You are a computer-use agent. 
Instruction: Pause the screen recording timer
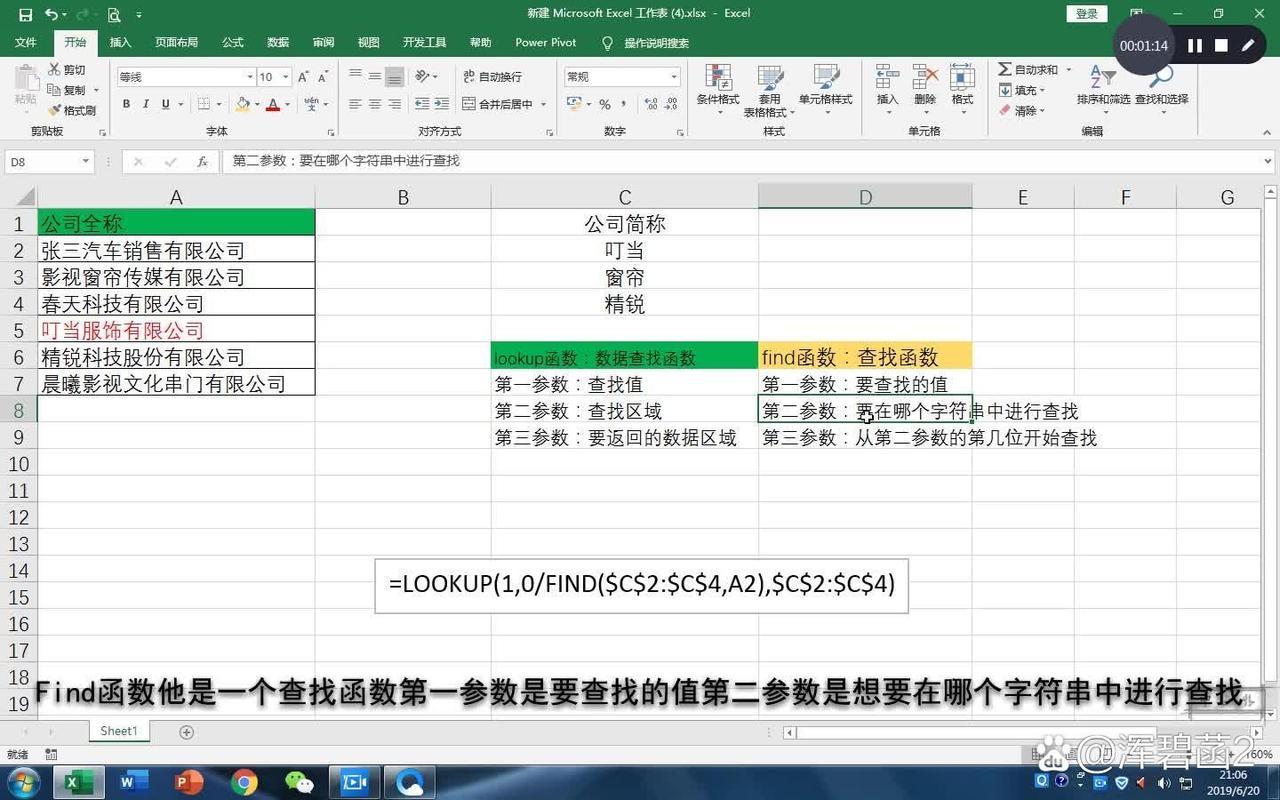1194,46
